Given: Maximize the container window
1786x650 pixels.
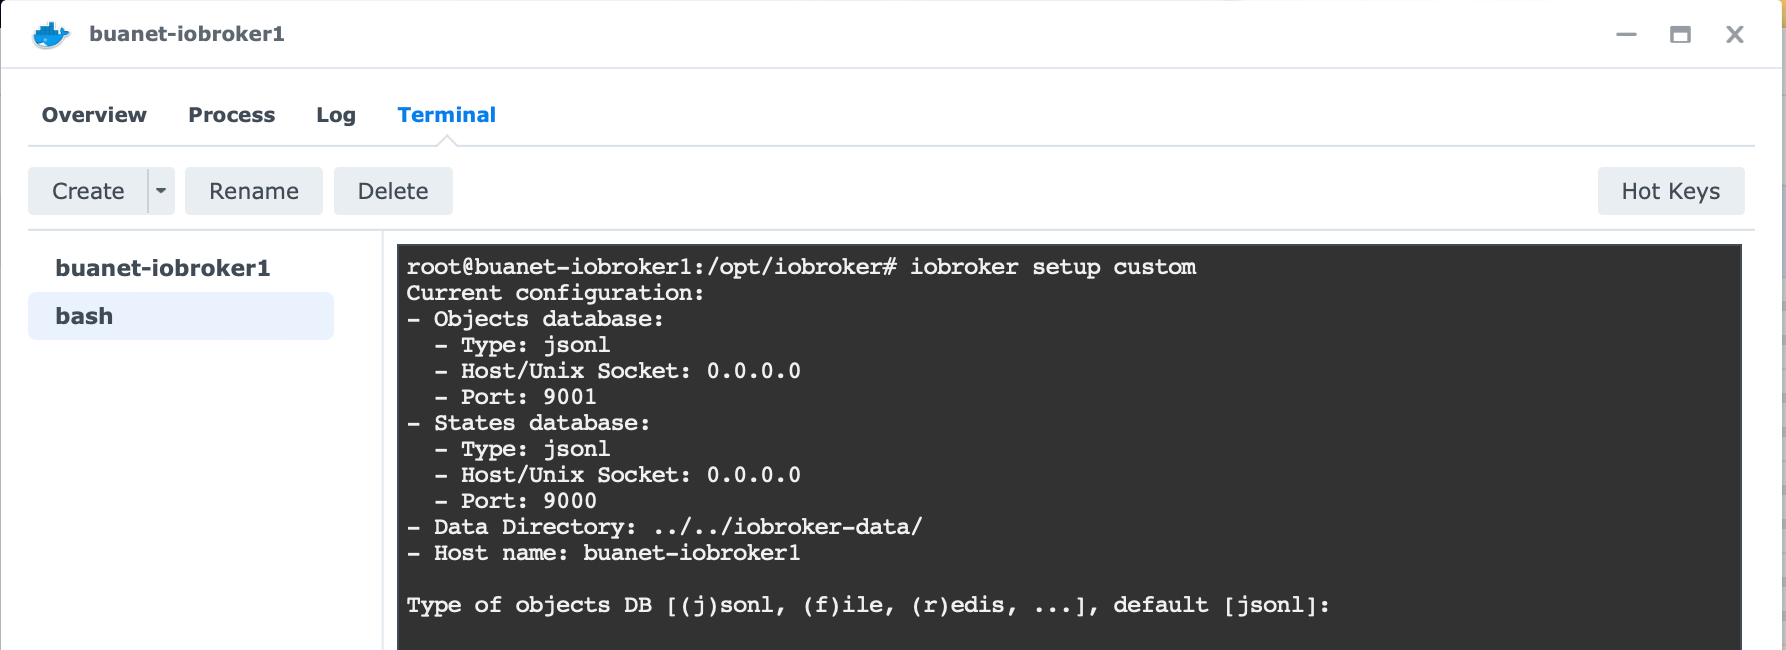Looking at the screenshot, I should (1680, 35).
